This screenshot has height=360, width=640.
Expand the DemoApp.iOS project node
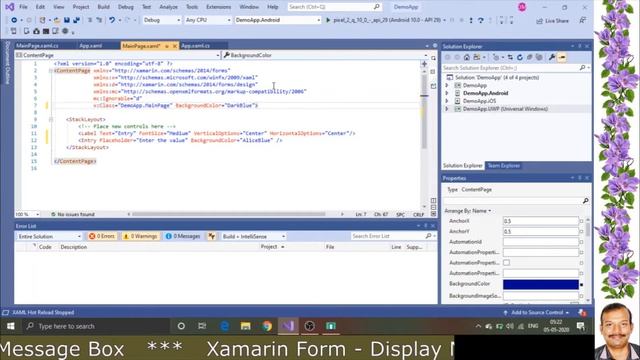coord(447,101)
